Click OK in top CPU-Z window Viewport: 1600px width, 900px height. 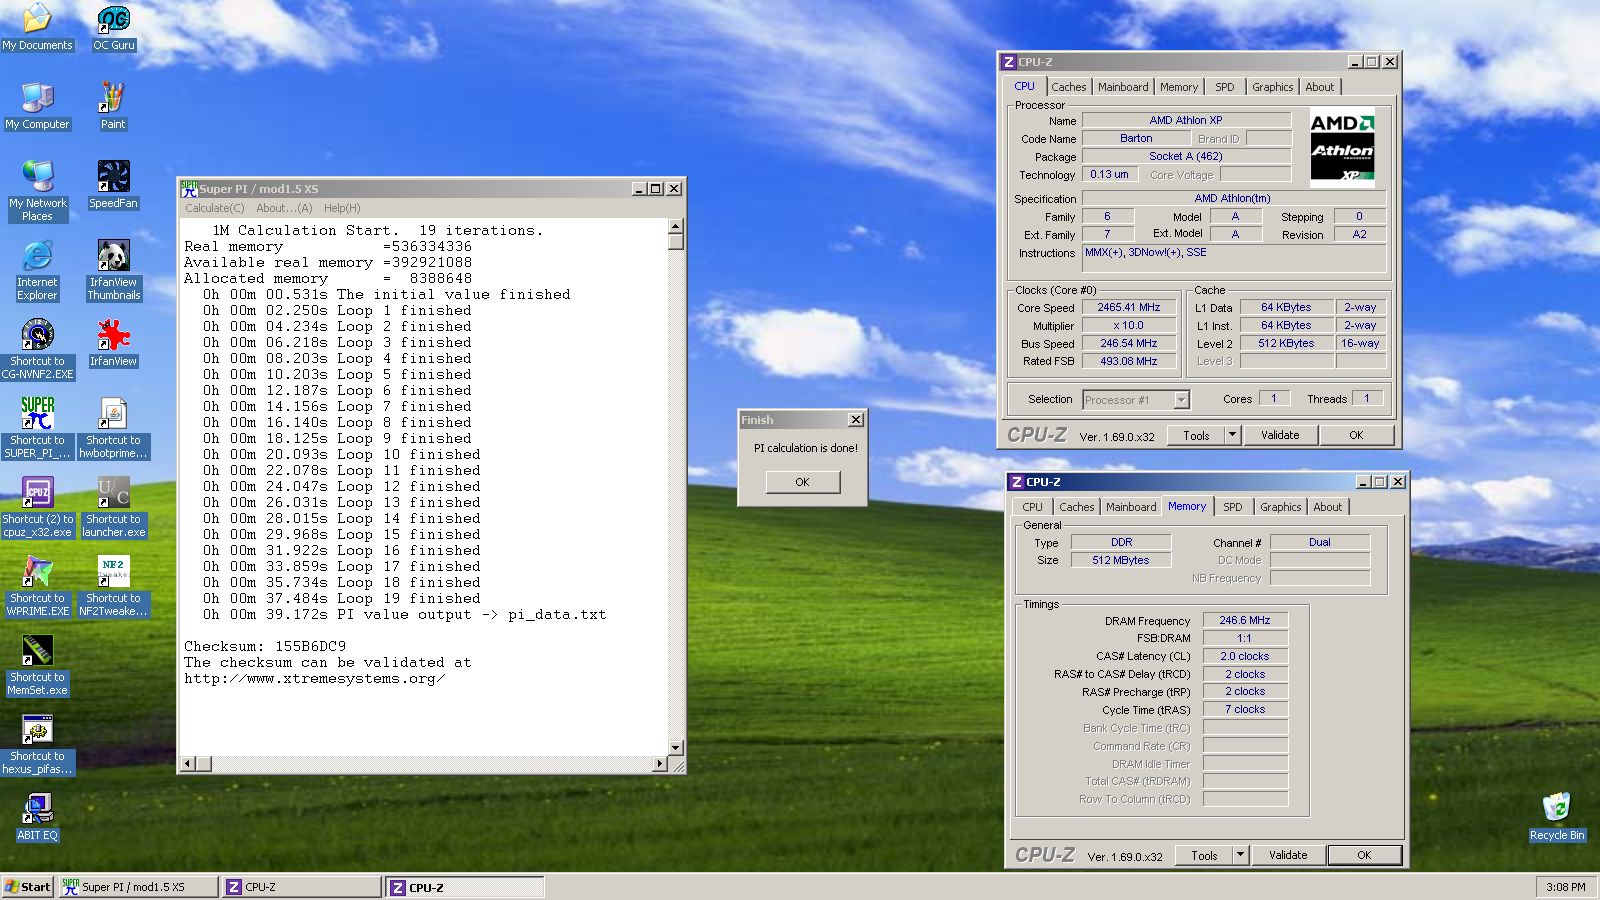[x=1356, y=435]
